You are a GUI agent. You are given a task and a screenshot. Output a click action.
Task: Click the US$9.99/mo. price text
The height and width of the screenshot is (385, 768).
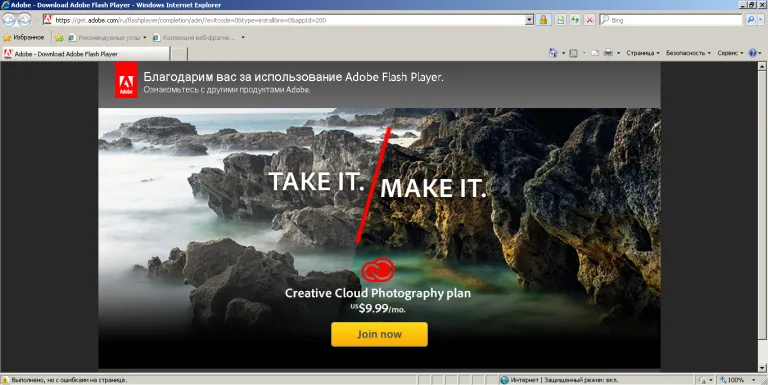click(x=378, y=309)
